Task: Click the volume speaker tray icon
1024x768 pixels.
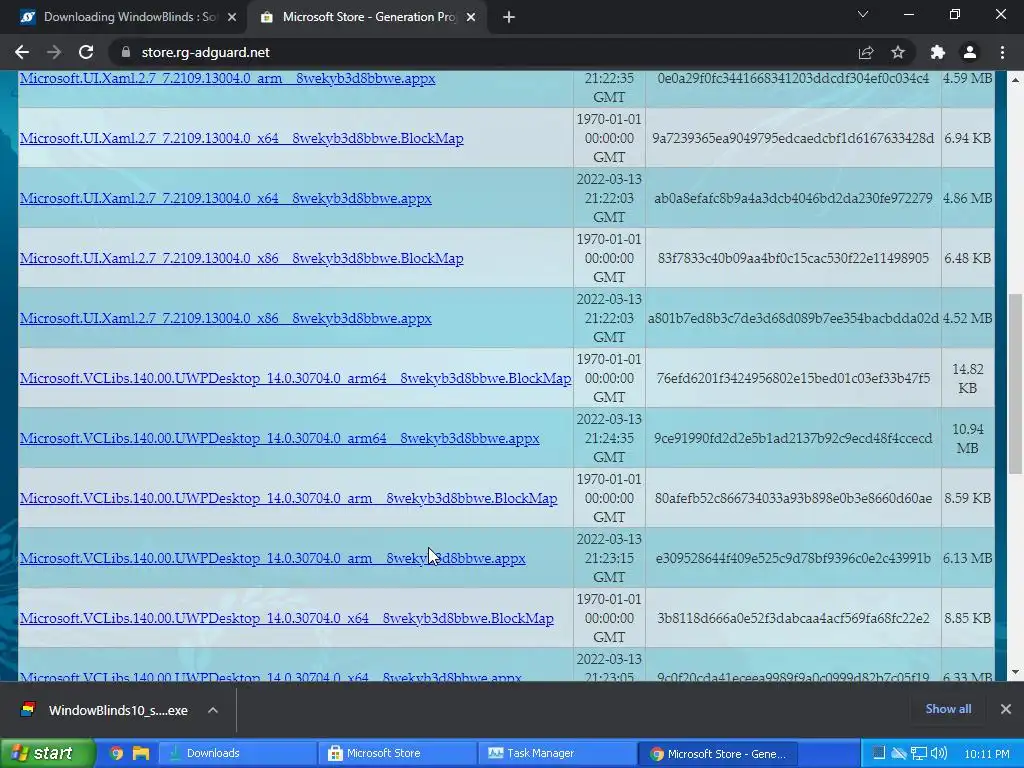Action: (939, 754)
